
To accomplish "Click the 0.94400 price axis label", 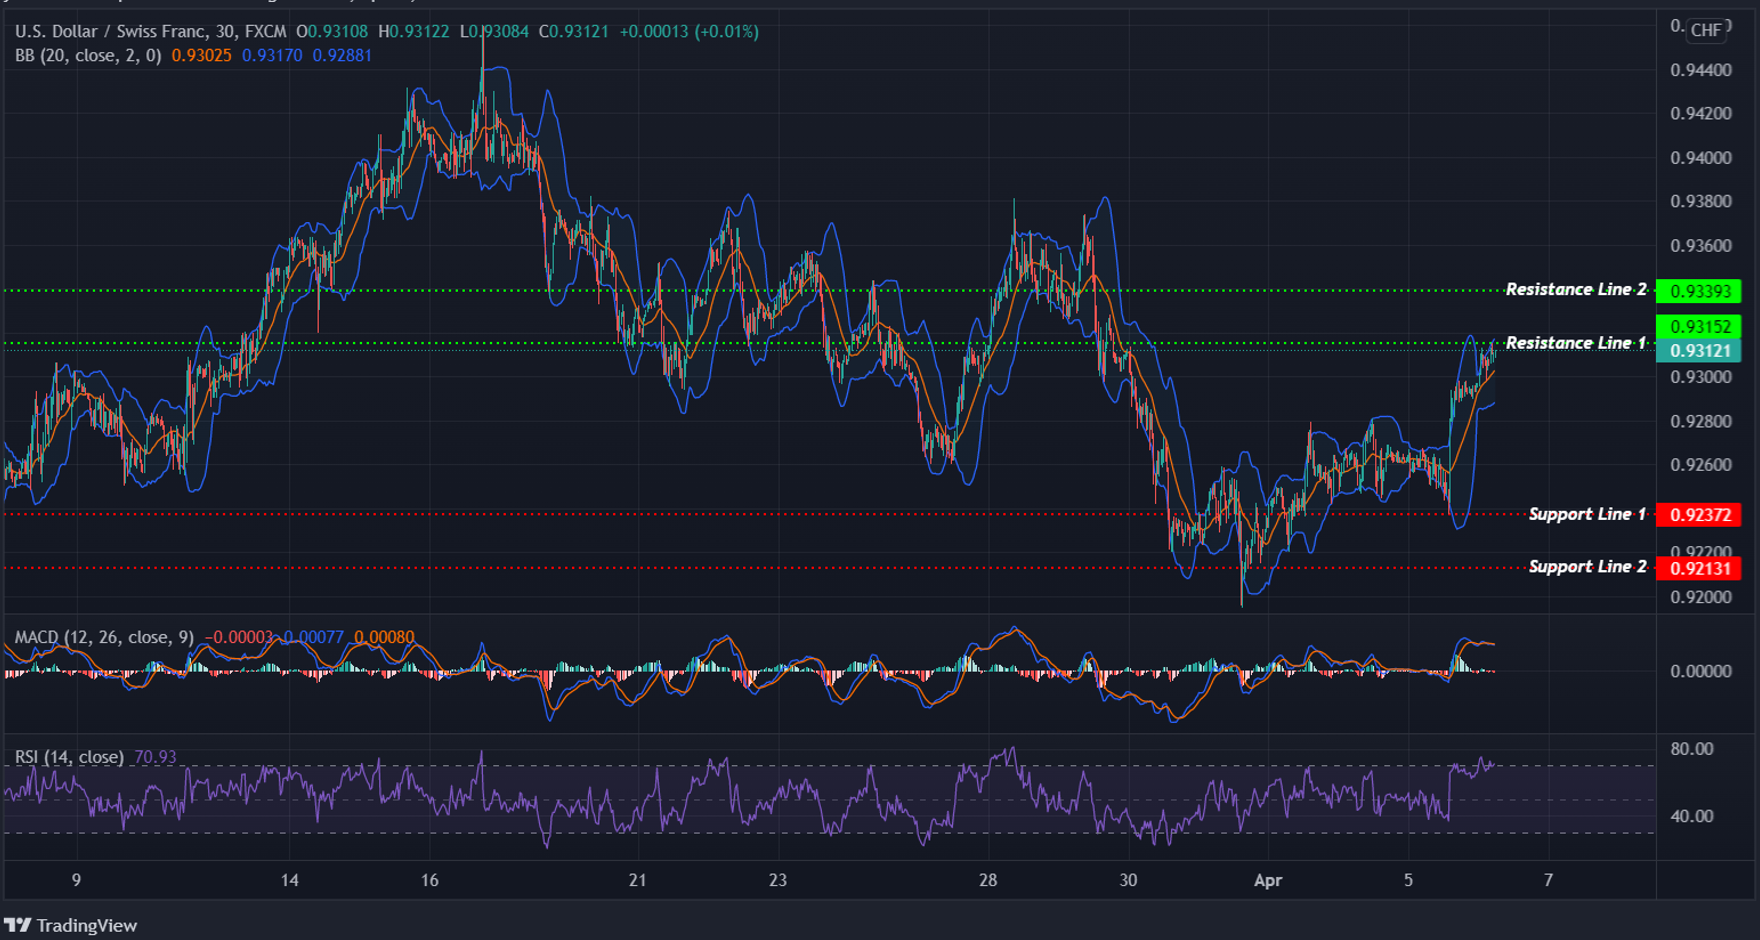I will click(x=1700, y=70).
